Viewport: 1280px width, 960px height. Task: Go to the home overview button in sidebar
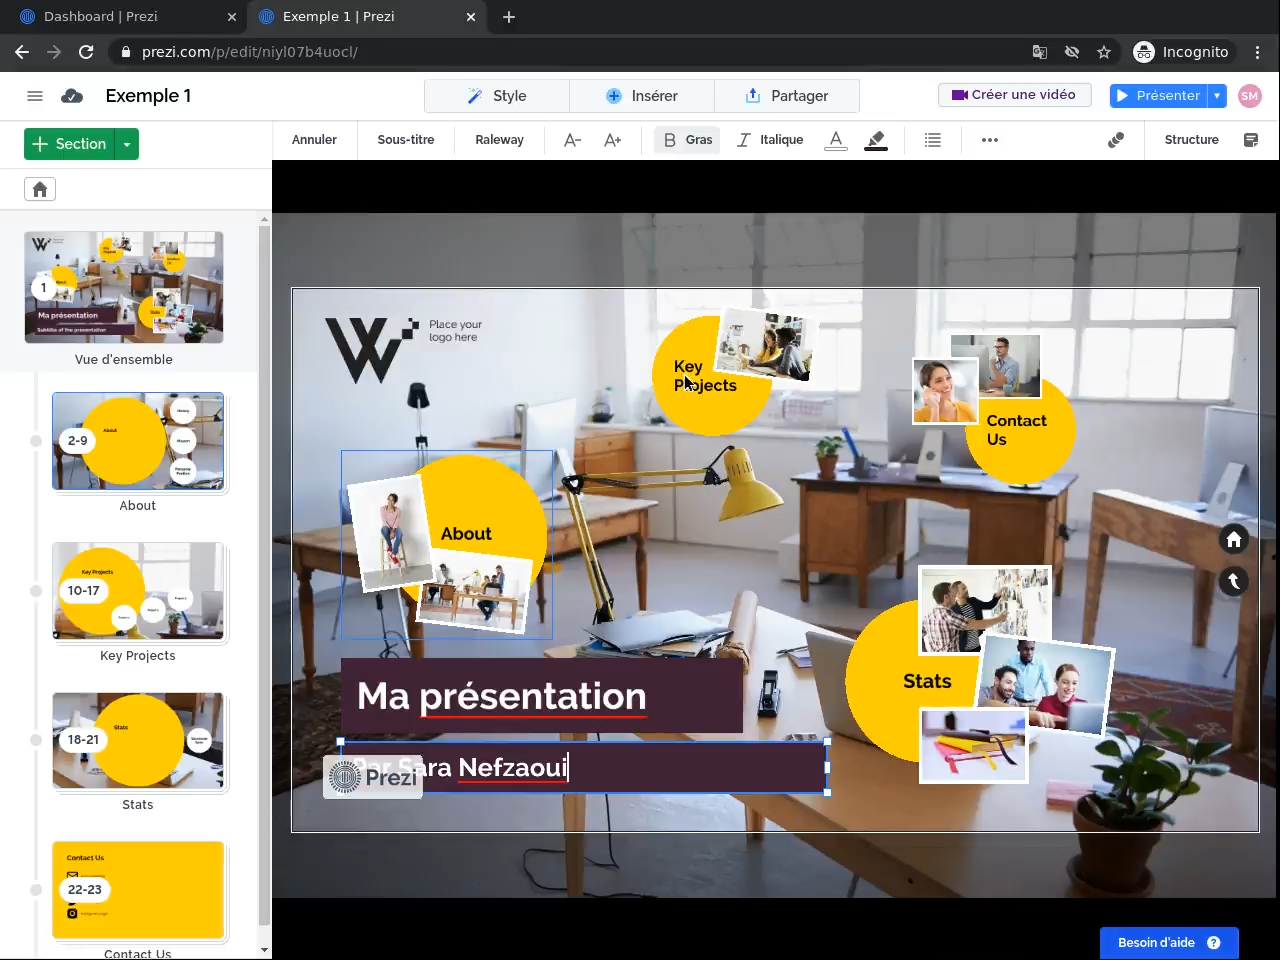pos(40,189)
